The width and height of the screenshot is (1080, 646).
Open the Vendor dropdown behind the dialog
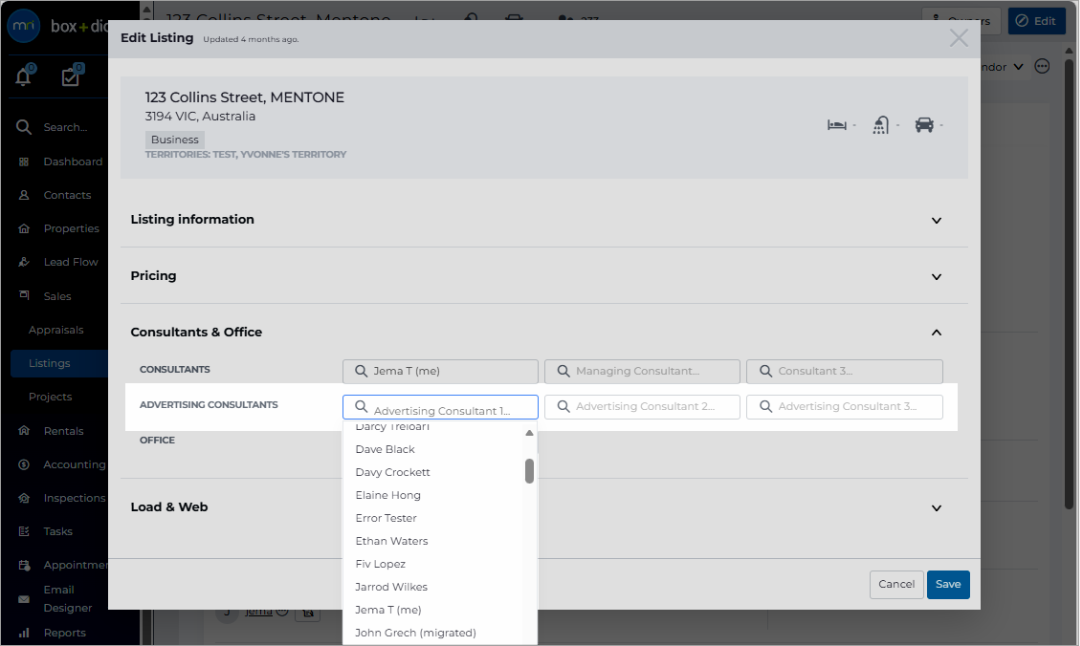point(1003,67)
